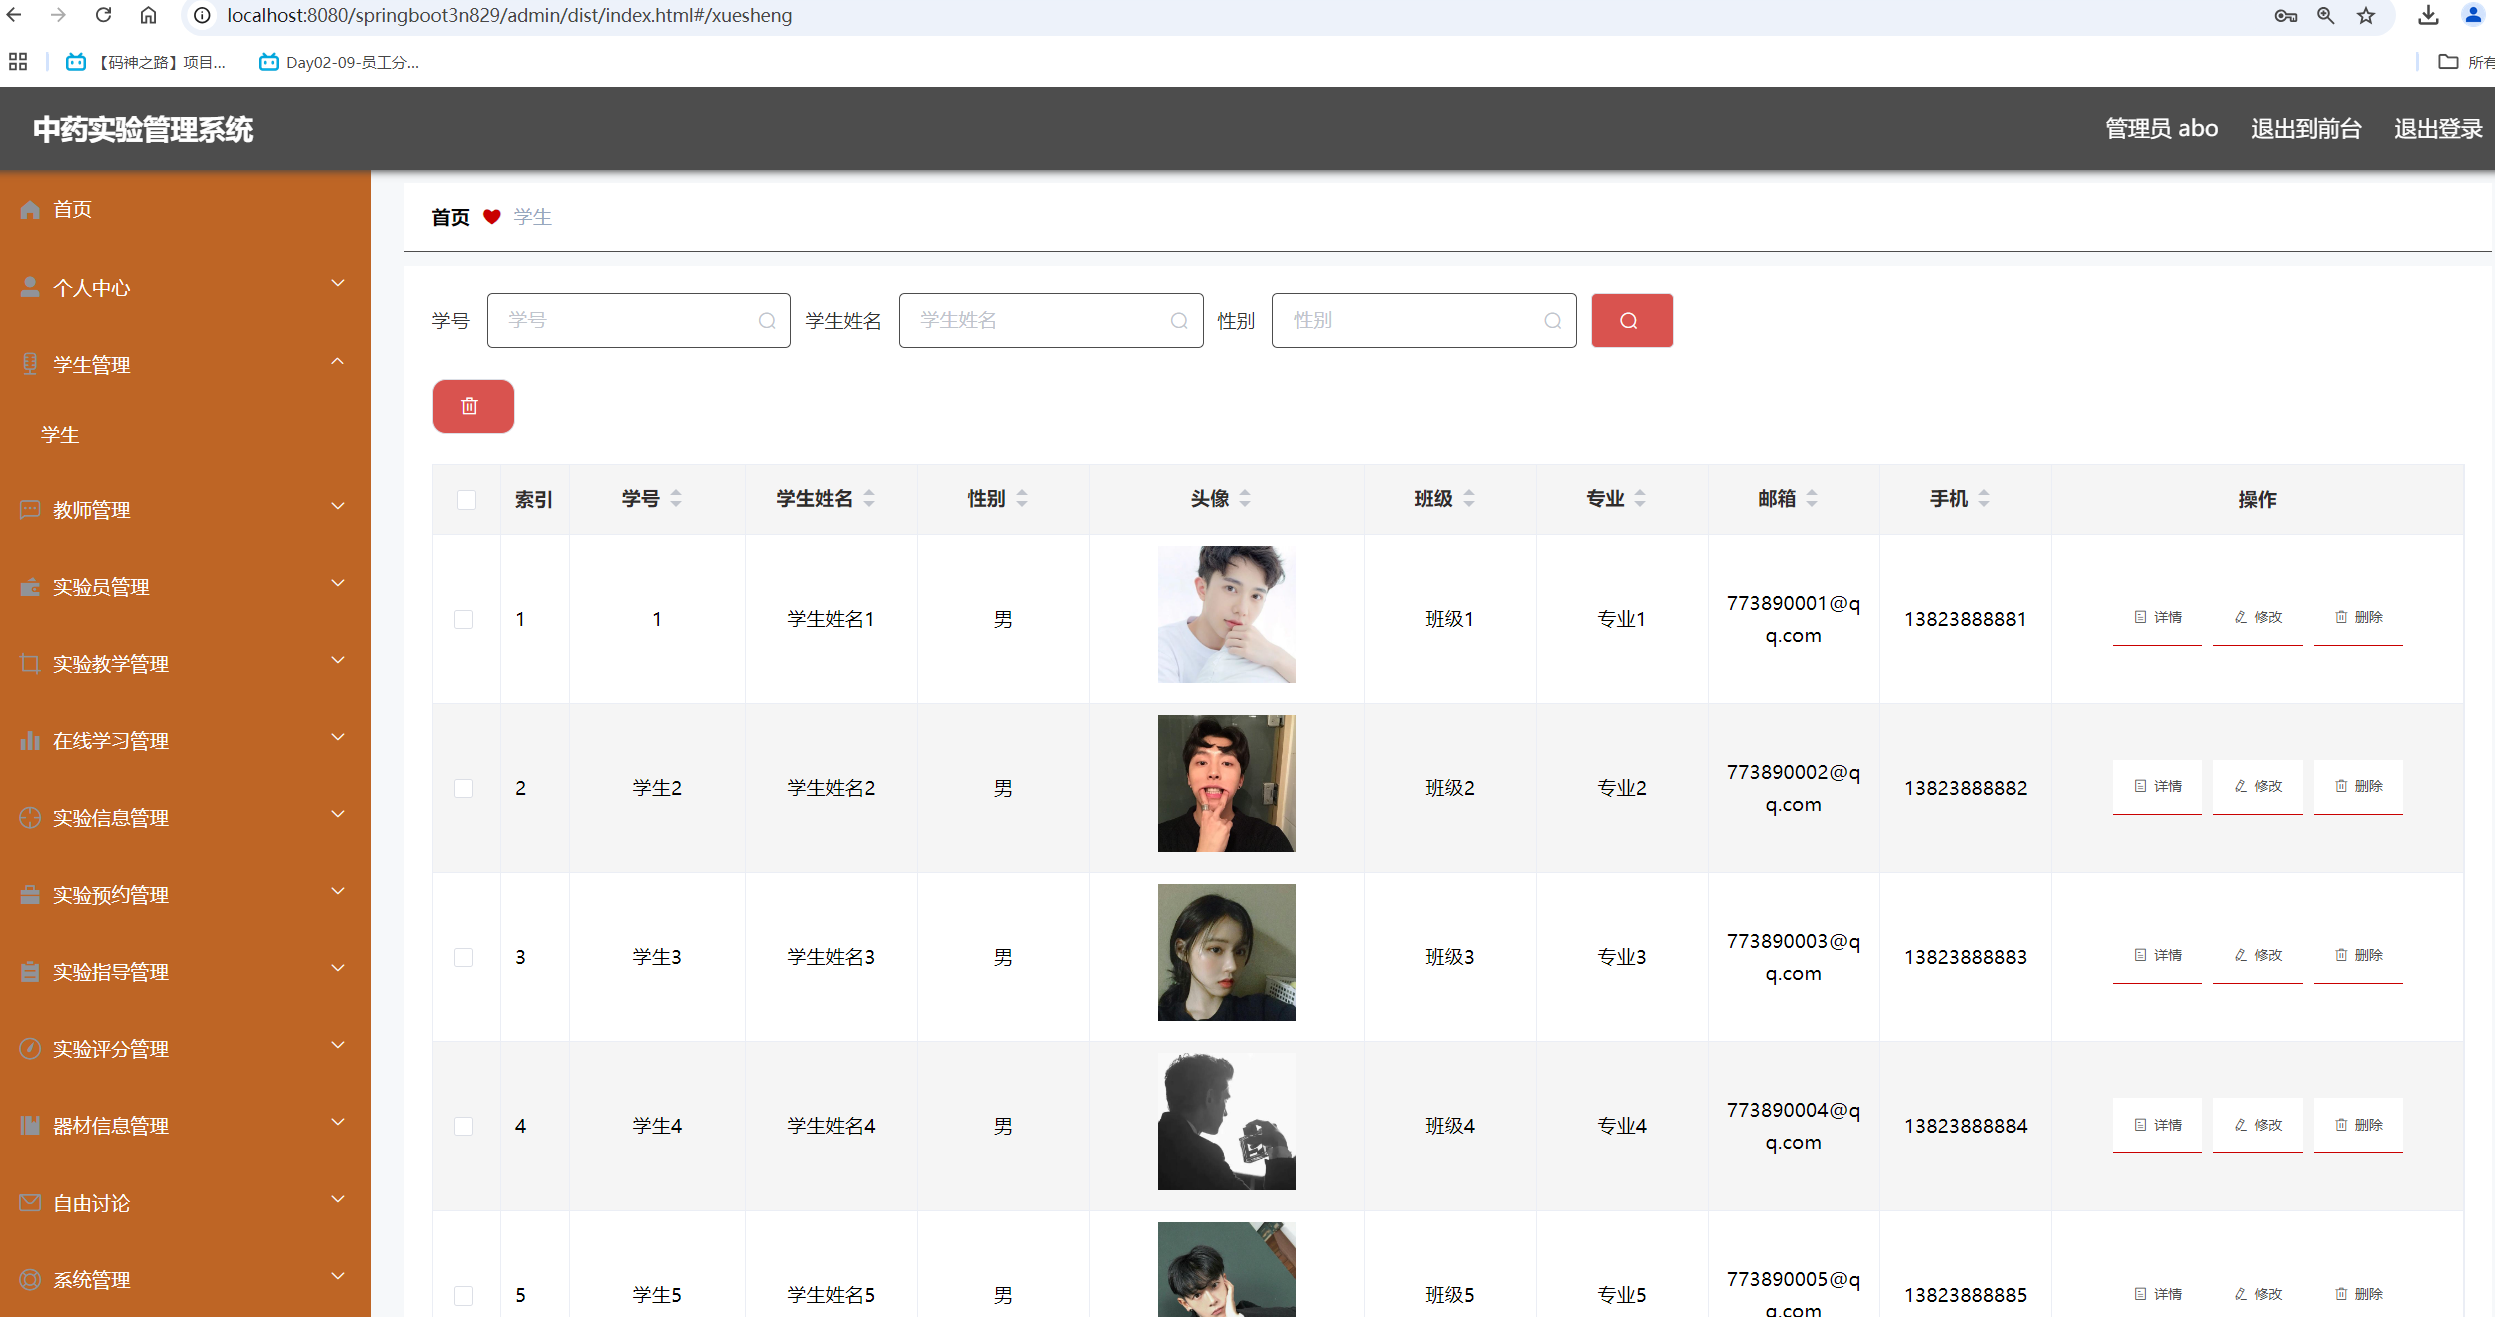
Task: Click the browser home icon
Action: click(x=148, y=15)
